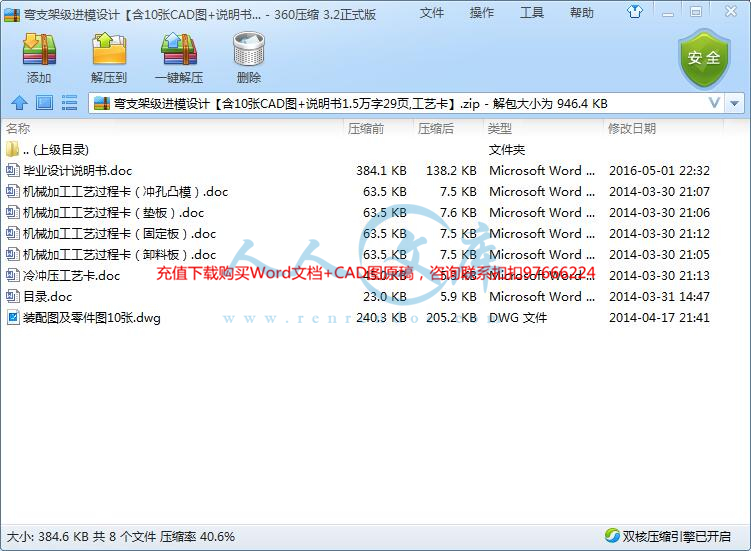Click 双核压缩引擎已开启 status text
751x551 pixels.
(x=677, y=536)
